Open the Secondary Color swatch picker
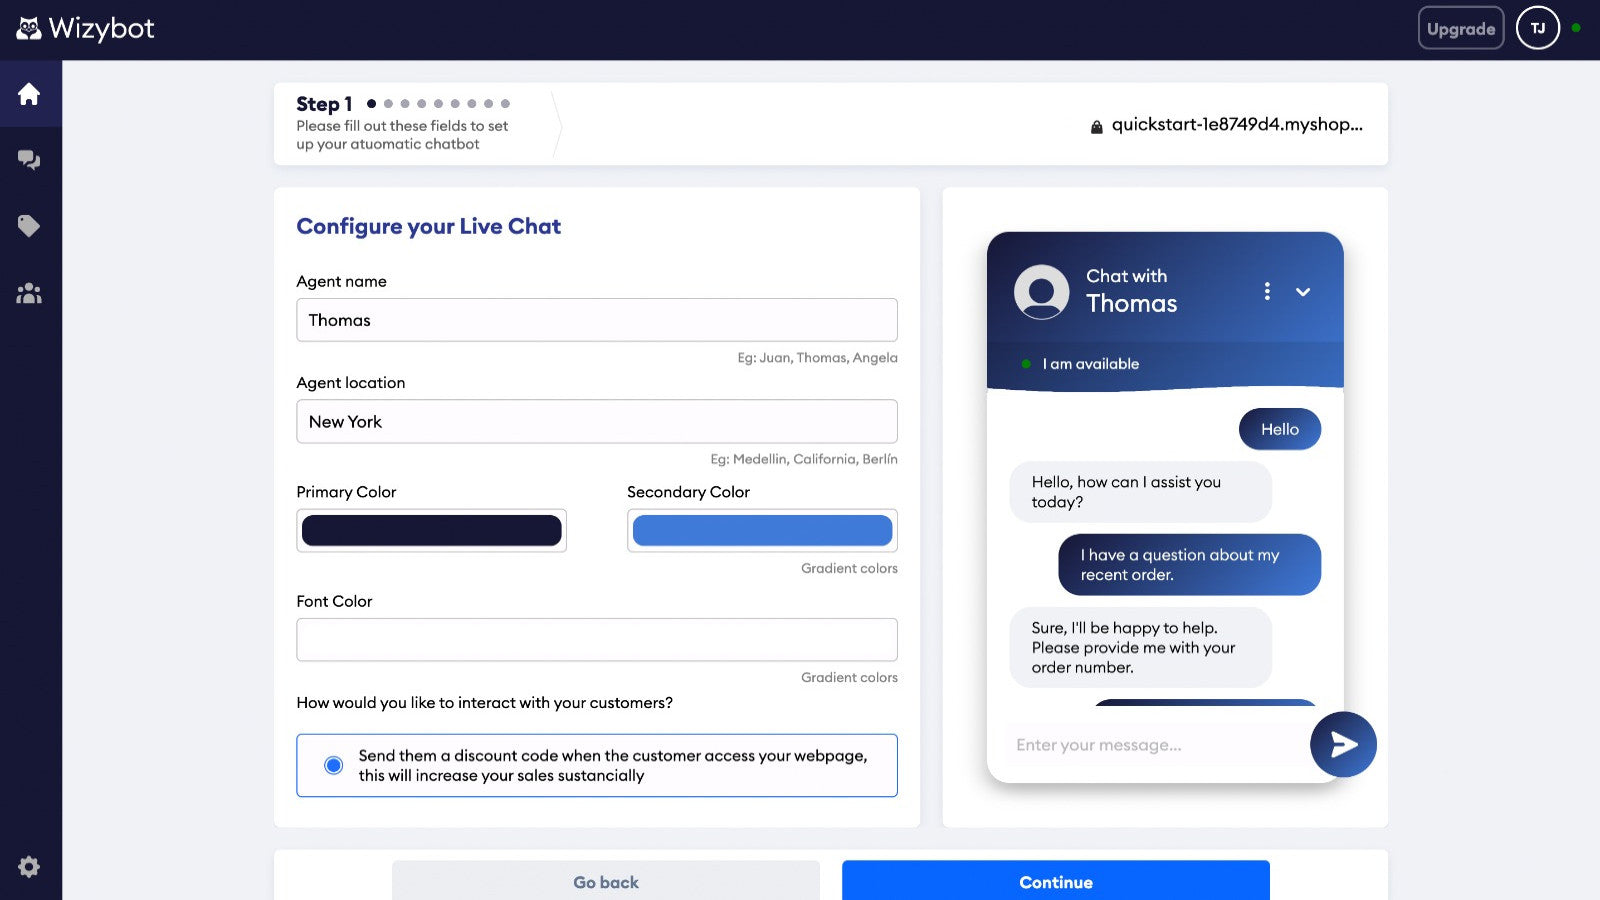The image size is (1600, 900). (762, 531)
